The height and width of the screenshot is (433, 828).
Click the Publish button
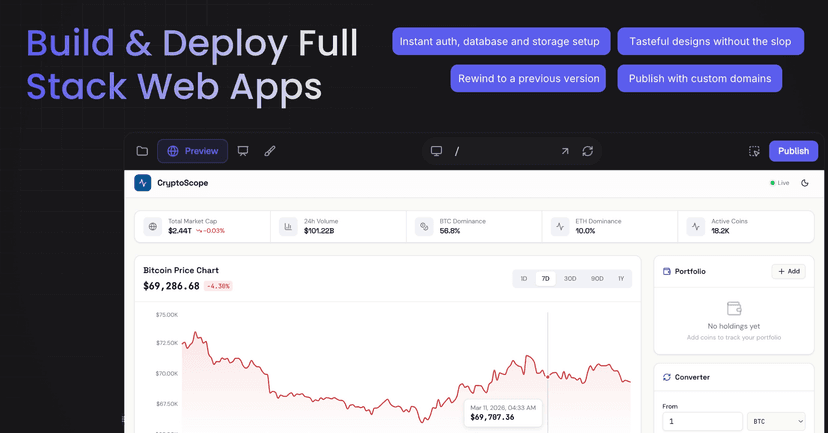[793, 151]
